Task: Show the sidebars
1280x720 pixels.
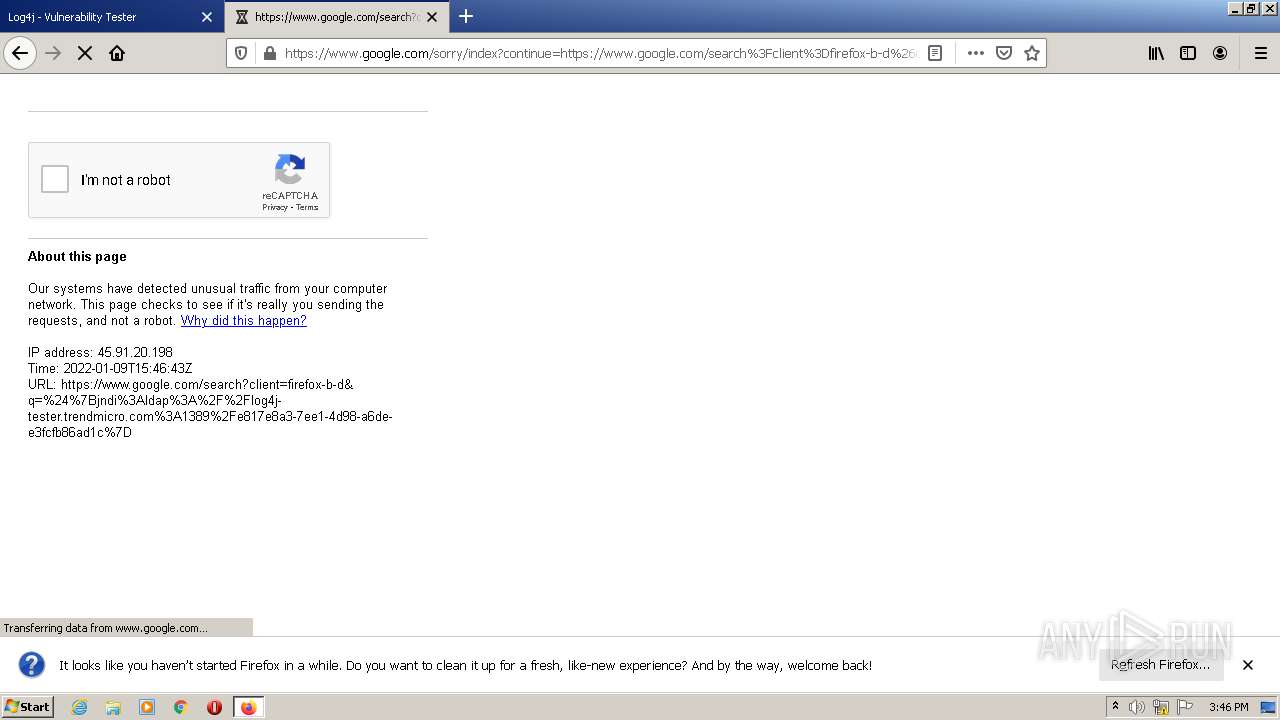Action: 1188,53
